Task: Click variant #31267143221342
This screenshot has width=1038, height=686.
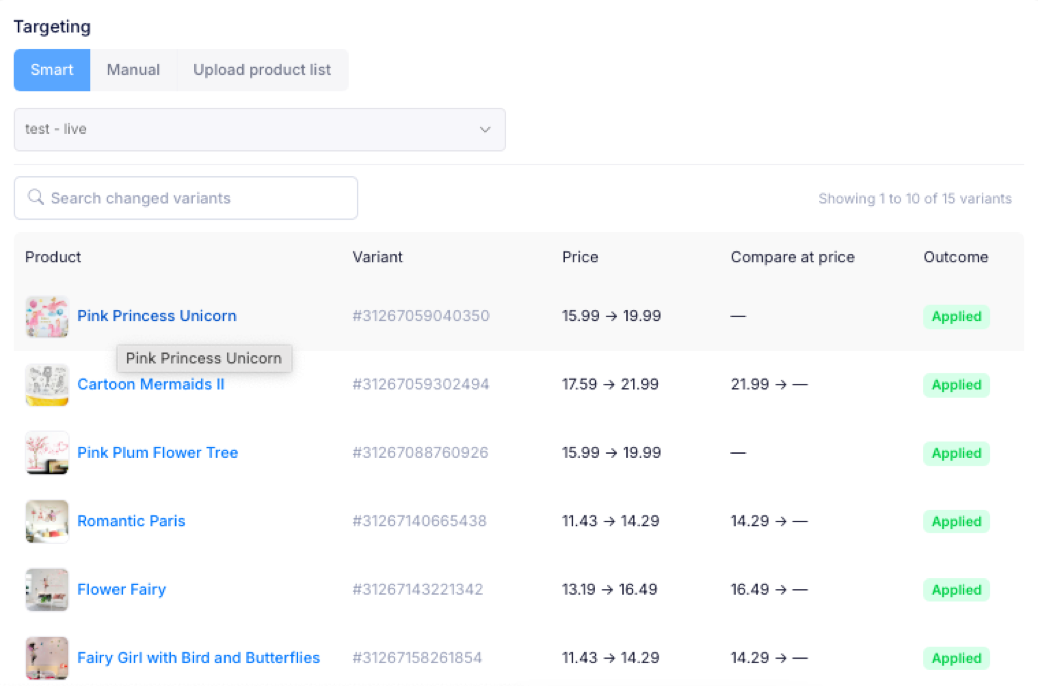Action: pyautogui.click(x=418, y=589)
